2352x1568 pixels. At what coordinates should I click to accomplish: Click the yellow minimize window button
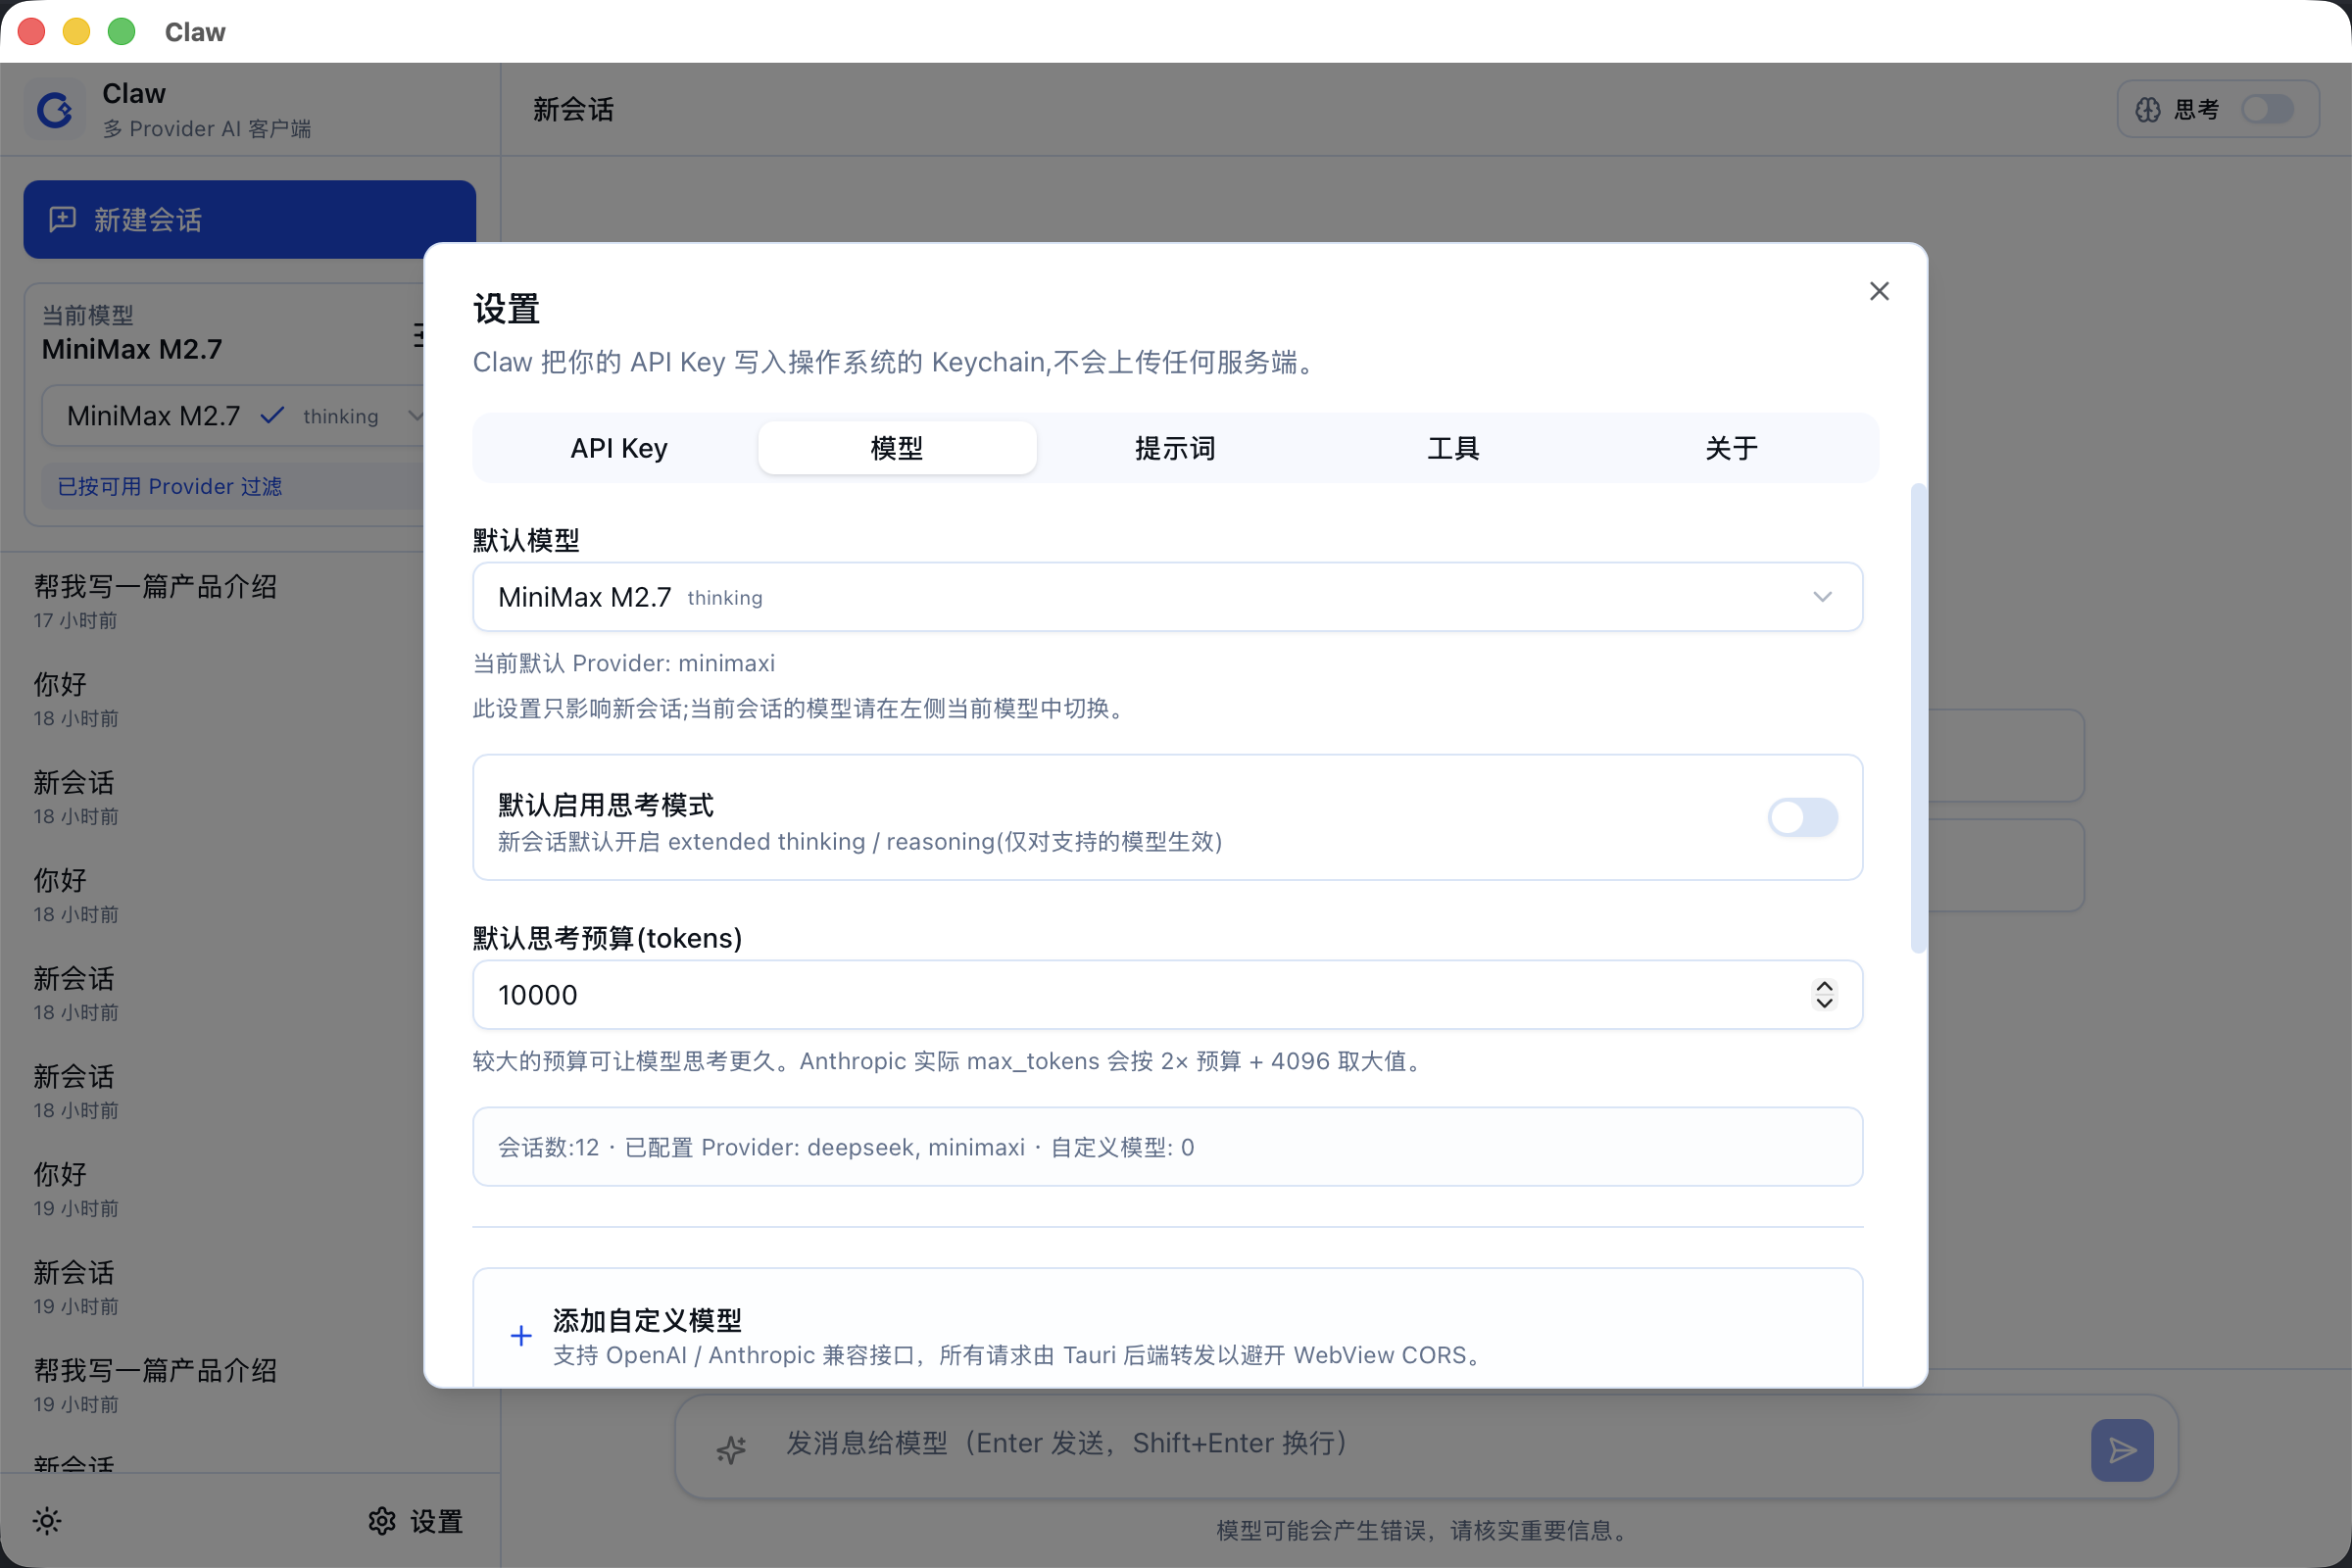[x=76, y=31]
